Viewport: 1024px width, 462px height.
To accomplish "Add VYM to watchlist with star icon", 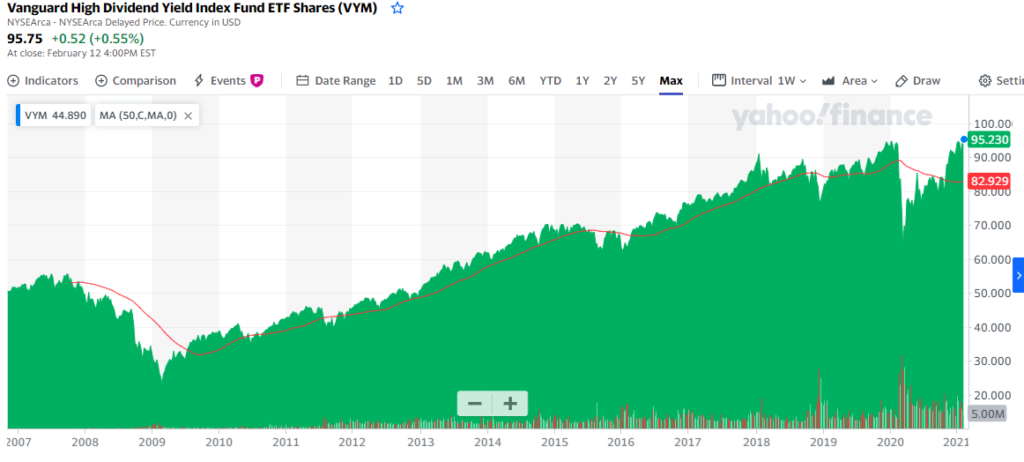I will 397,8.
